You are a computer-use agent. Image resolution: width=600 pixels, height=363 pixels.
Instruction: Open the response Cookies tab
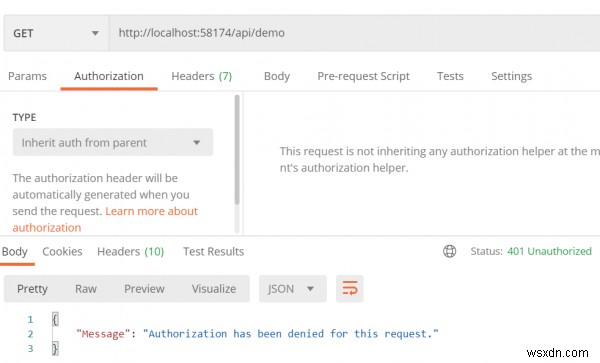62,251
